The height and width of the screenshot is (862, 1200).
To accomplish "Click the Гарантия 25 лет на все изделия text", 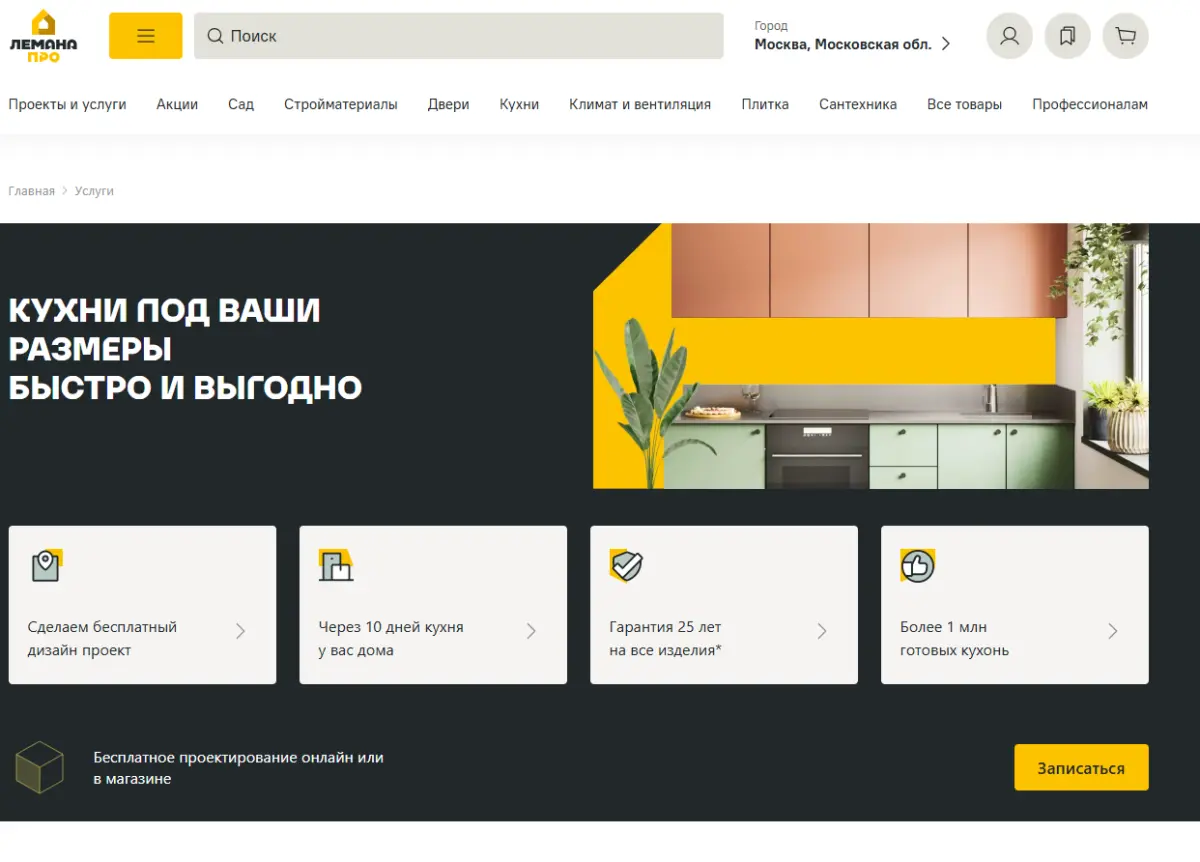I will [x=665, y=639].
